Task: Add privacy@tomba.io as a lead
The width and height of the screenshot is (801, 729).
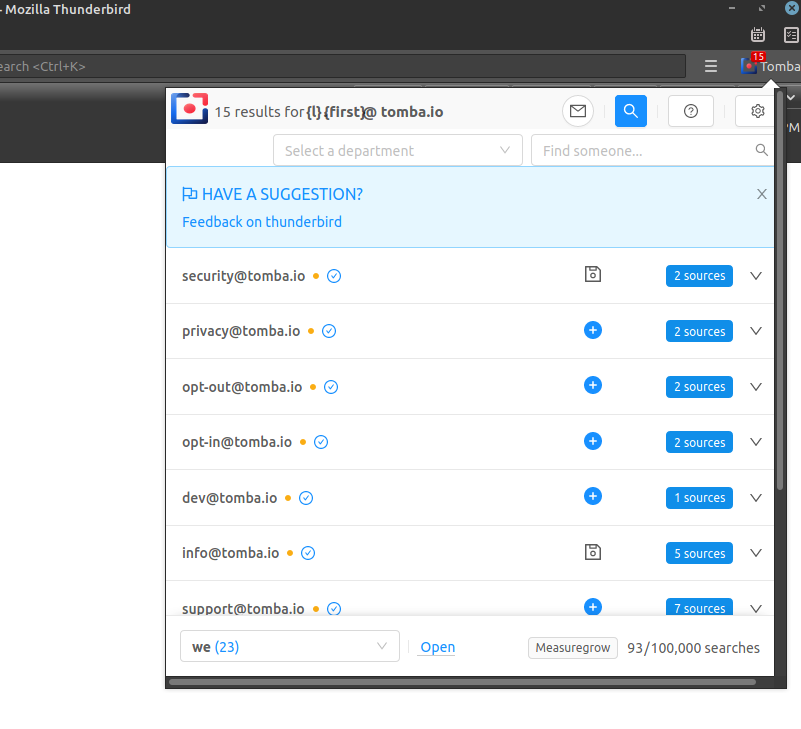Action: click(593, 330)
